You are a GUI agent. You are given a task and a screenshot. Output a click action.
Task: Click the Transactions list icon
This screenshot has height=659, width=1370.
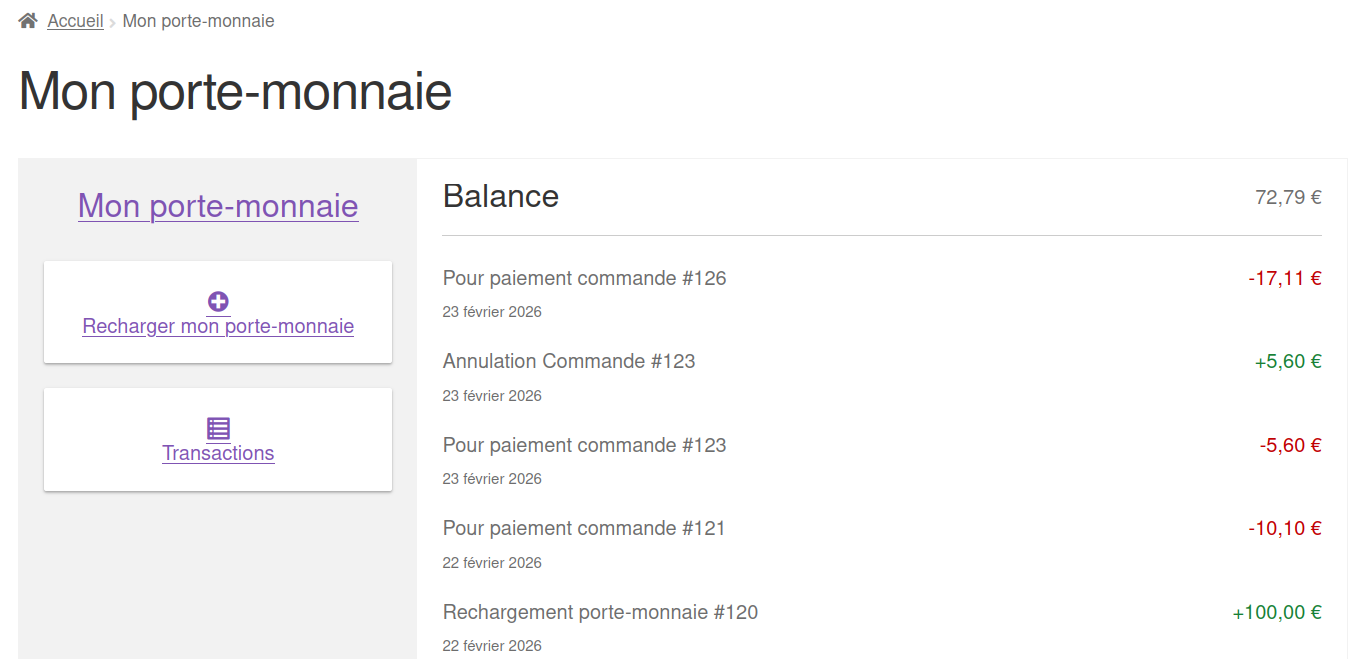[218, 429]
